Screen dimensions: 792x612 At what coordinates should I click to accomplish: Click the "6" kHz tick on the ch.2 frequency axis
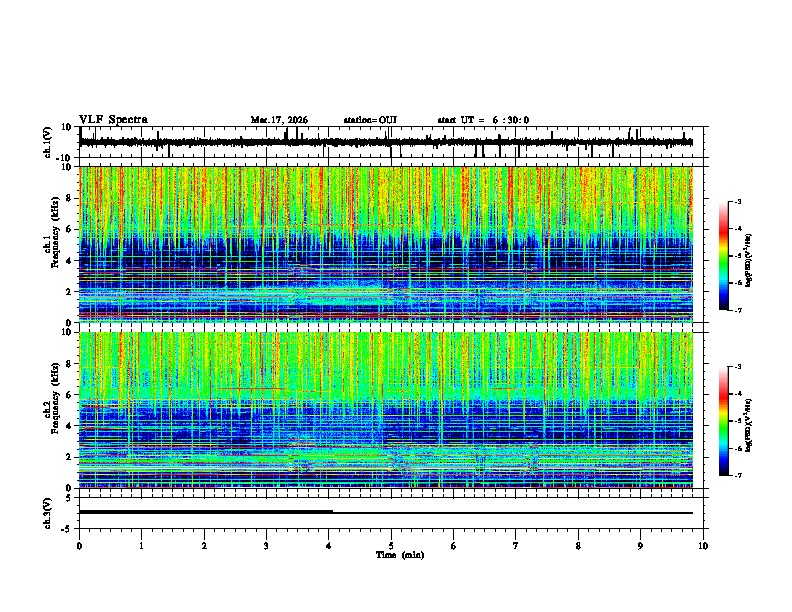(70, 395)
